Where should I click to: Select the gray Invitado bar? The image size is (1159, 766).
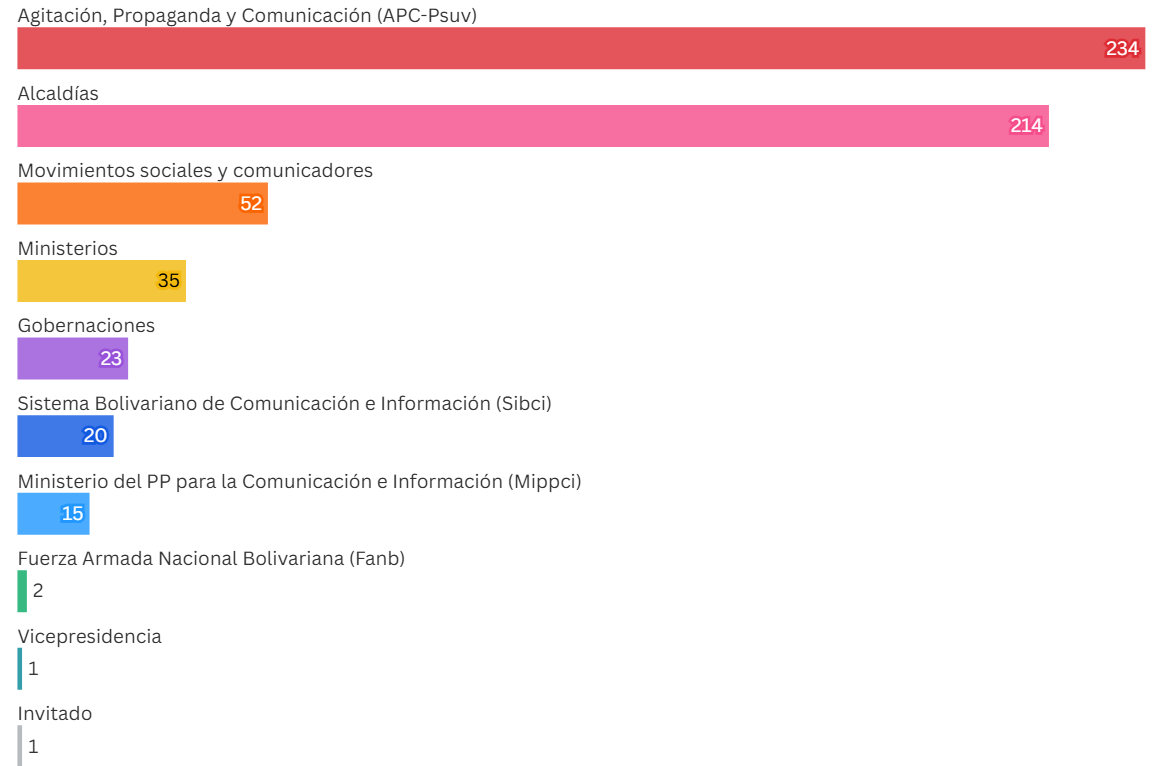pos(20,746)
